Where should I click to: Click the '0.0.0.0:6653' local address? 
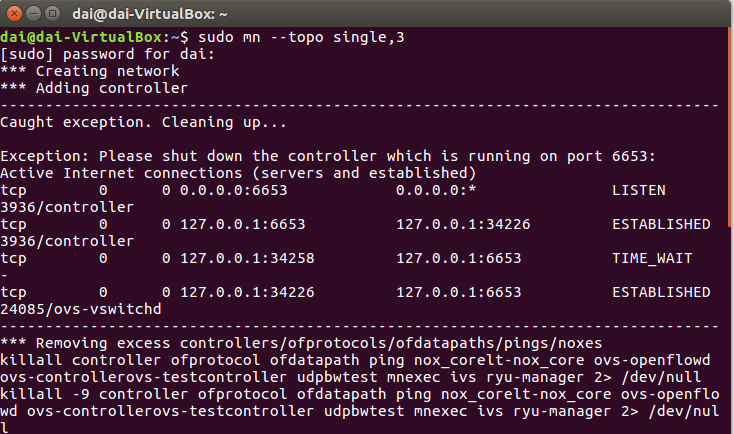coord(234,190)
